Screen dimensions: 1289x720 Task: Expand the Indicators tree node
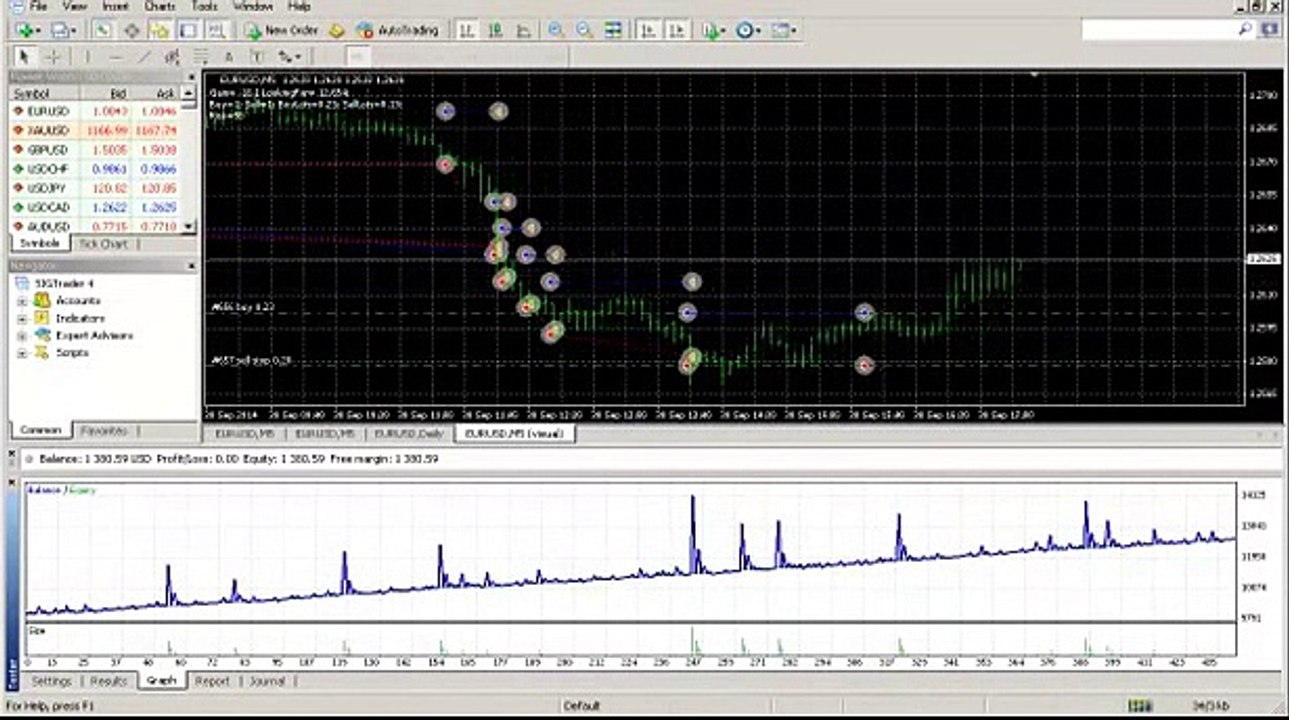pyautogui.click(x=22, y=318)
